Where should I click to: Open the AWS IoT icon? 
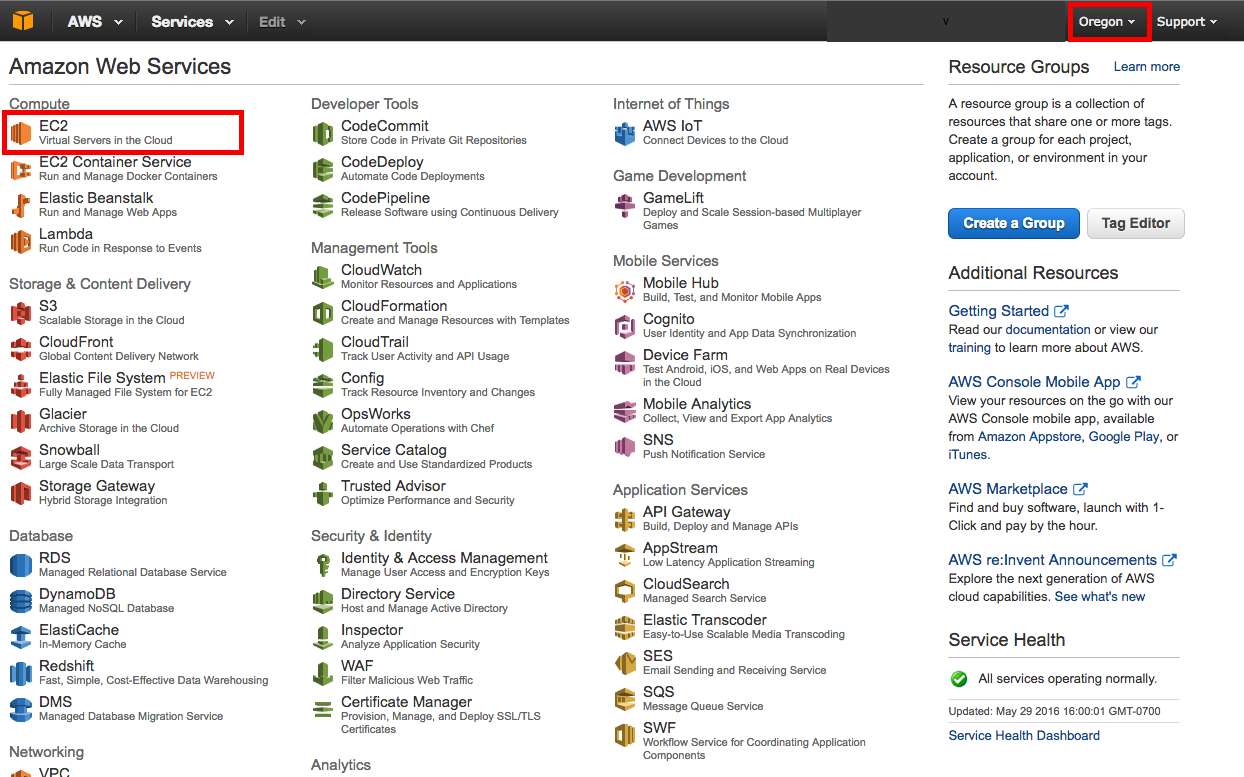coord(625,133)
